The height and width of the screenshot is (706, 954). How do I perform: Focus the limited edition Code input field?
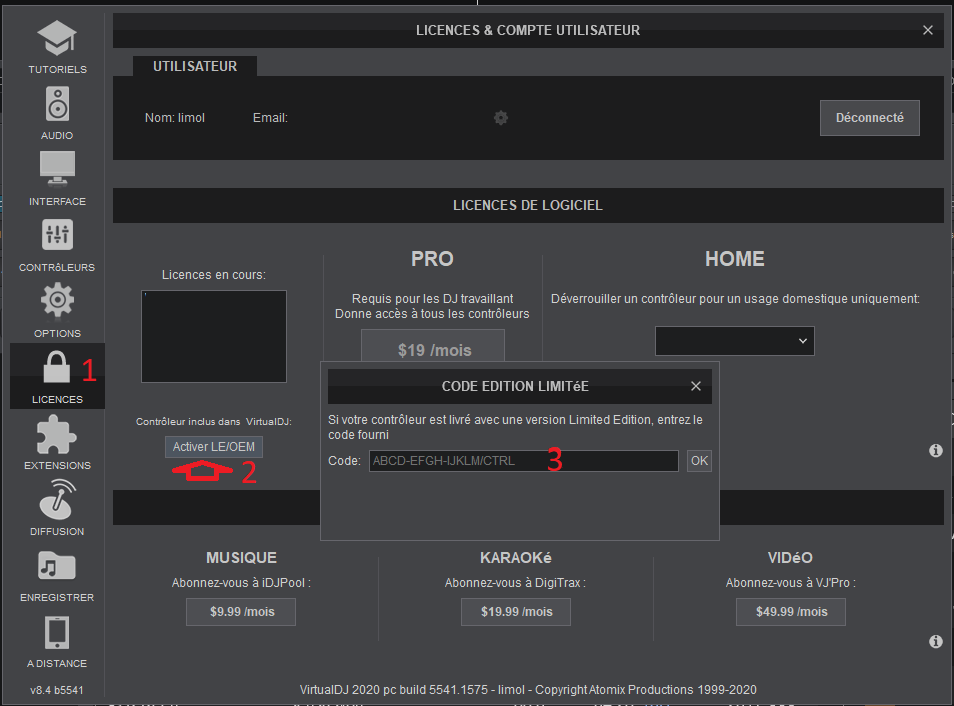click(x=523, y=461)
